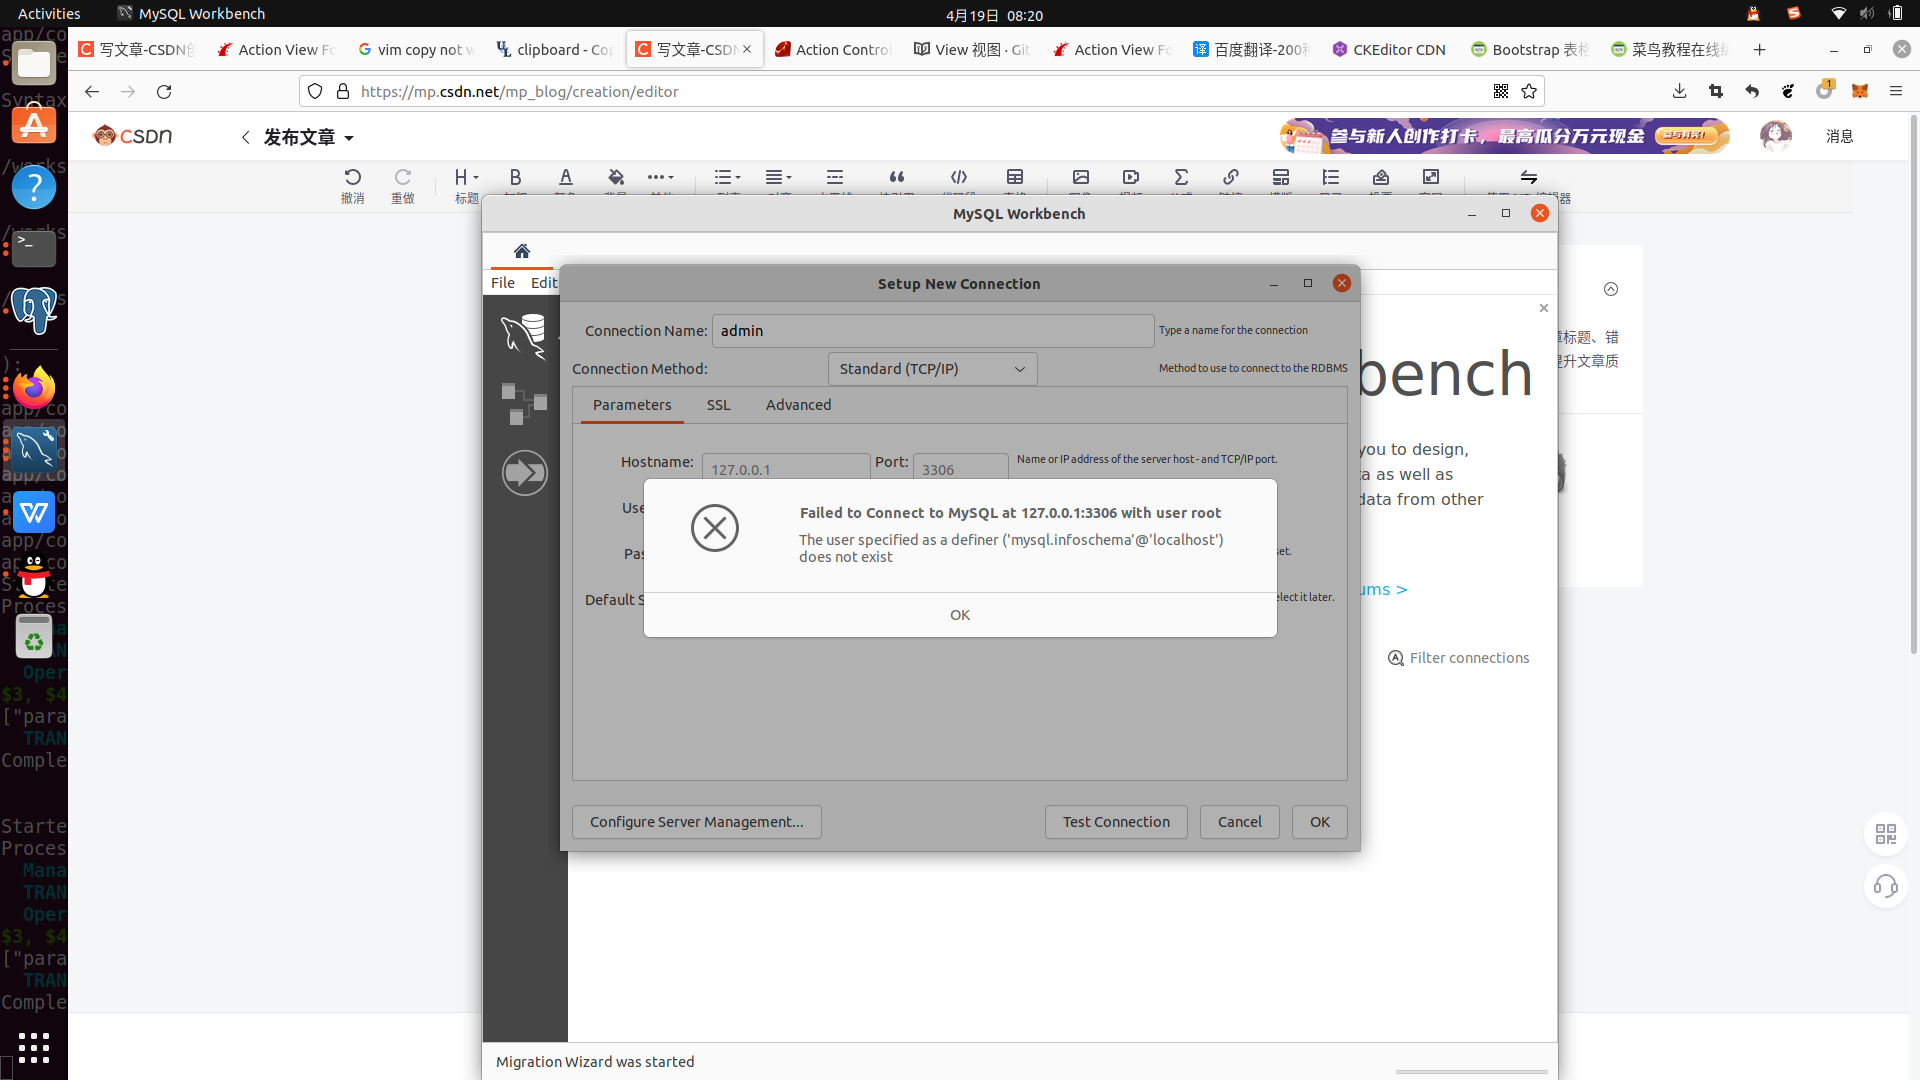Switch to the SSL tab
Screen dimensions: 1920x1080
[x=718, y=405]
